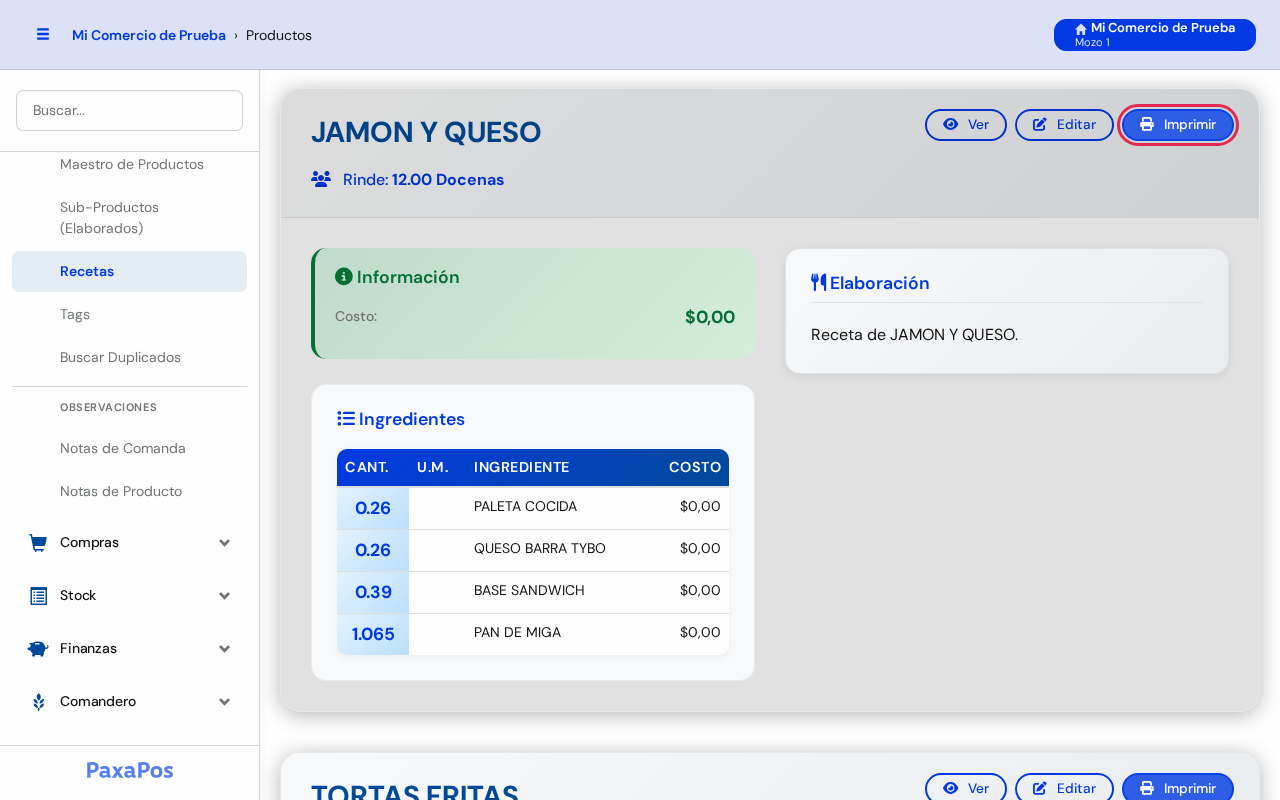Click Editar button for JAMON Y QUESO
Image resolution: width=1280 pixels, height=800 pixels.
[1064, 125]
